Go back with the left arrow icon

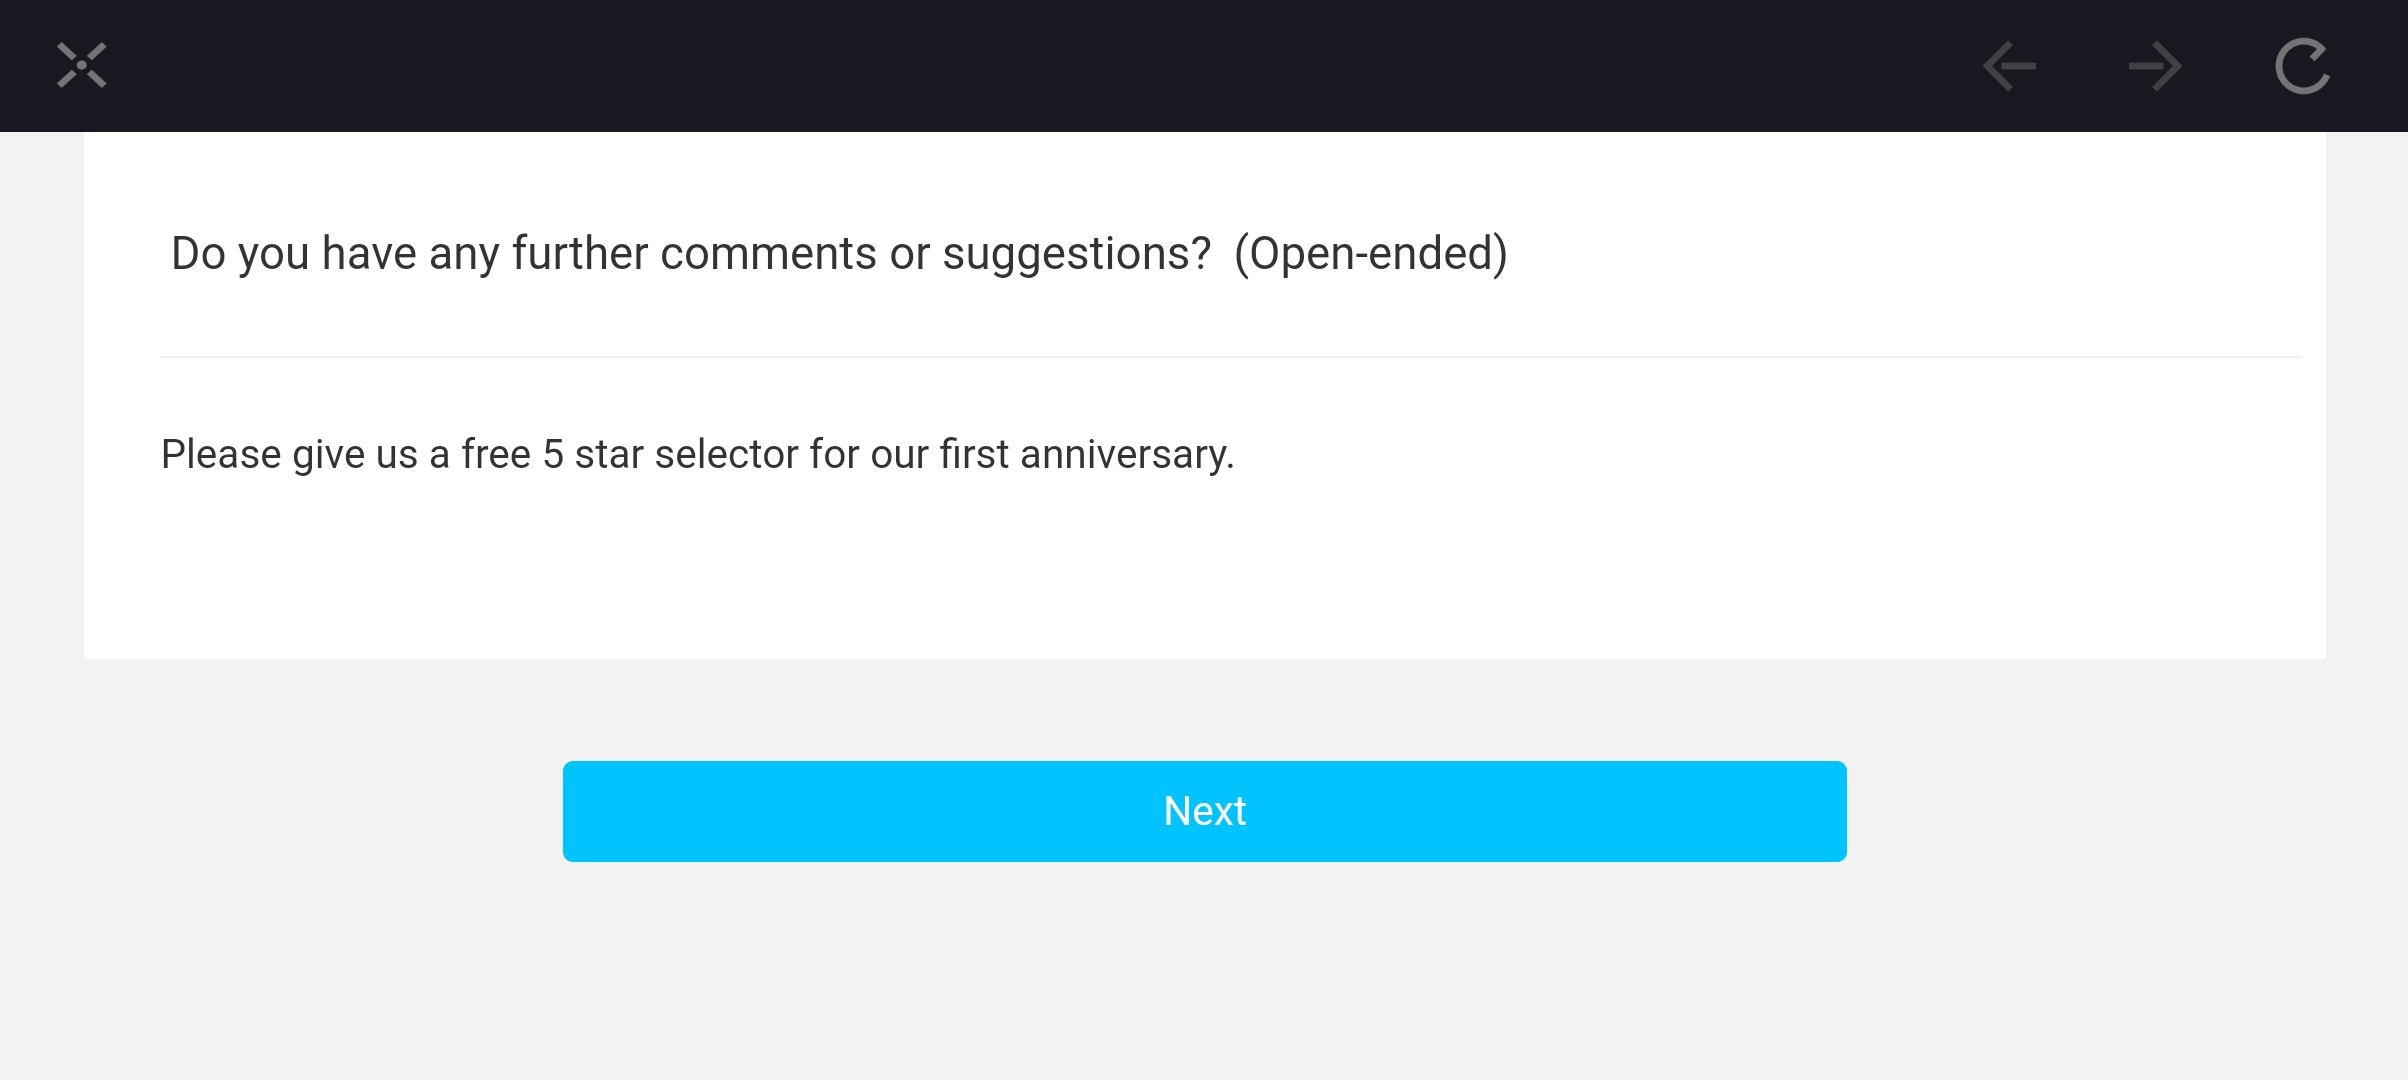tap(2009, 67)
